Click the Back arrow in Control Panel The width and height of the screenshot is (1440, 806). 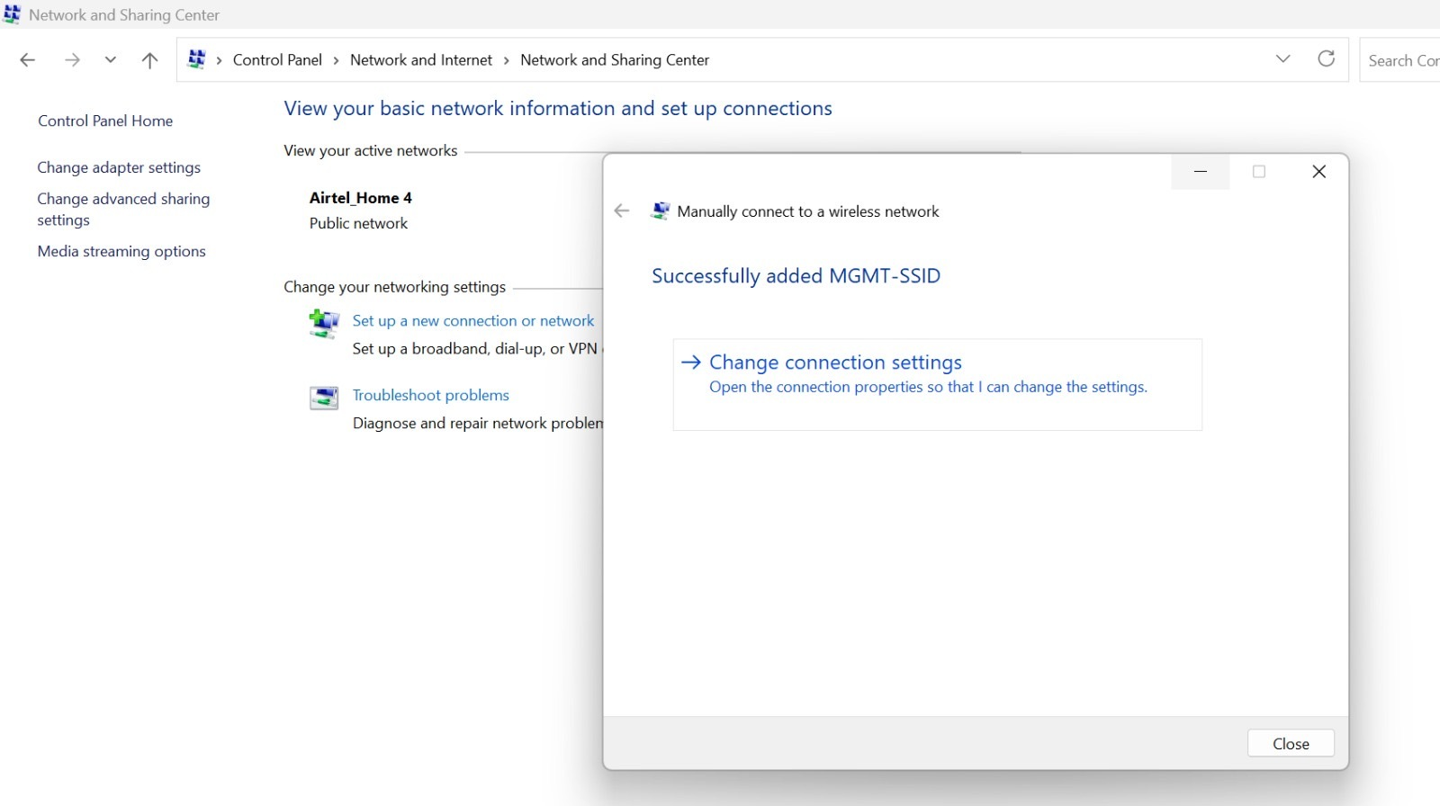(27, 60)
